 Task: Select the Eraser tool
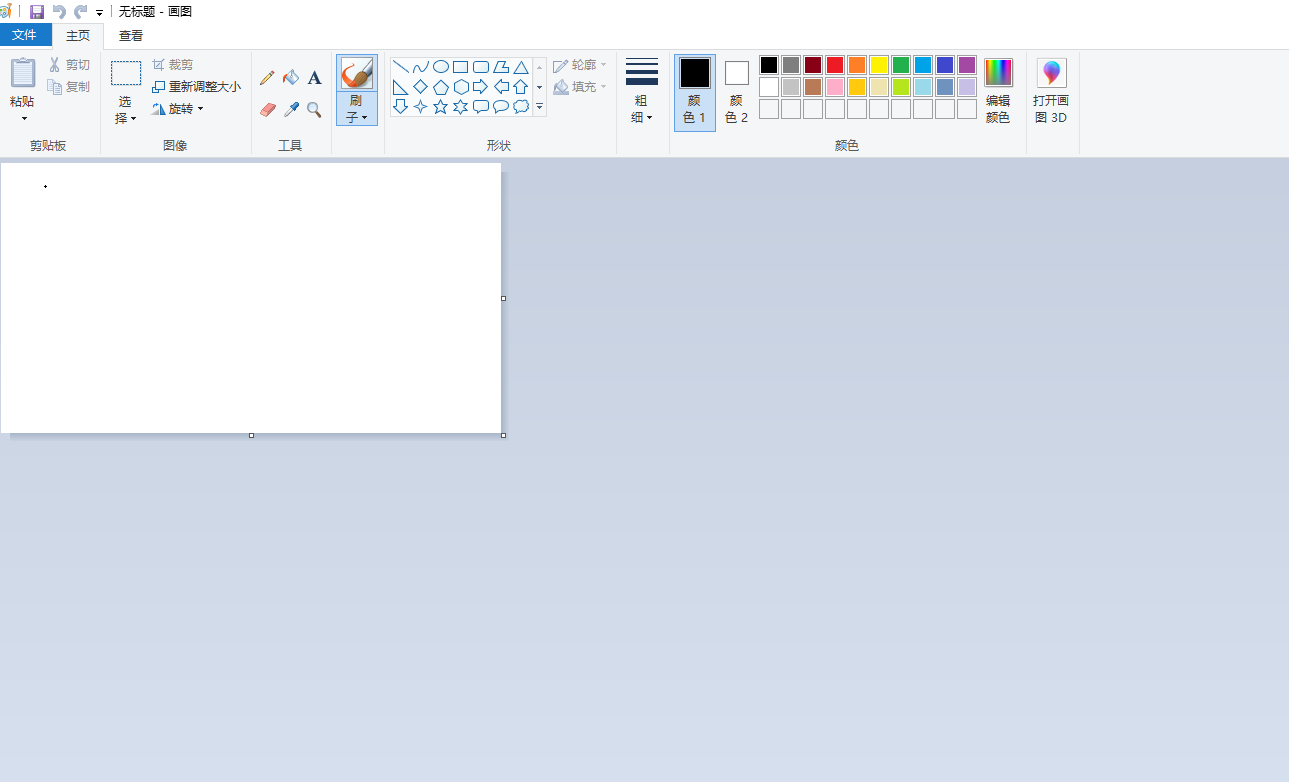[x=267, y=109]
